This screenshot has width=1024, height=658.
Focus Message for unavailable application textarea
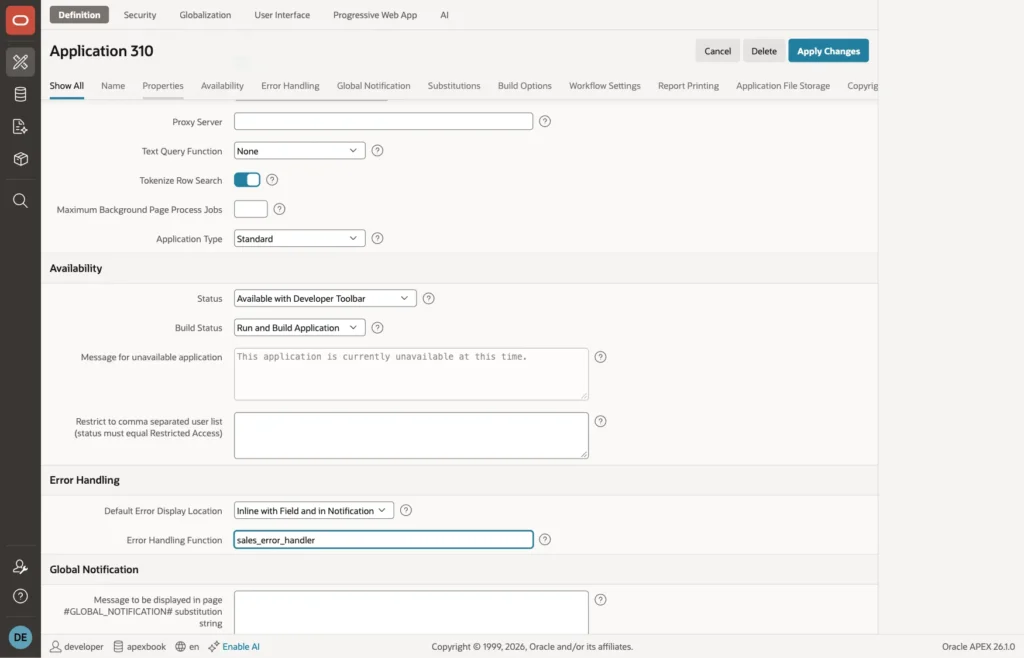pos(411,374)
